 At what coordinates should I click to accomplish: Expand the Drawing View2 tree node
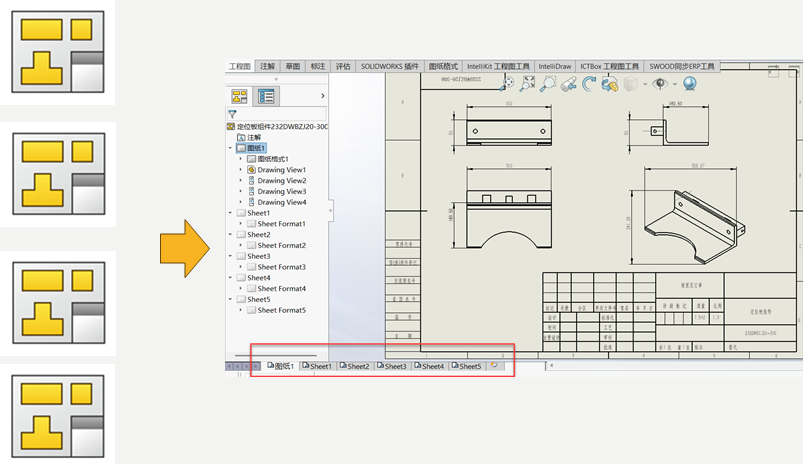click(x=241, y=181)
